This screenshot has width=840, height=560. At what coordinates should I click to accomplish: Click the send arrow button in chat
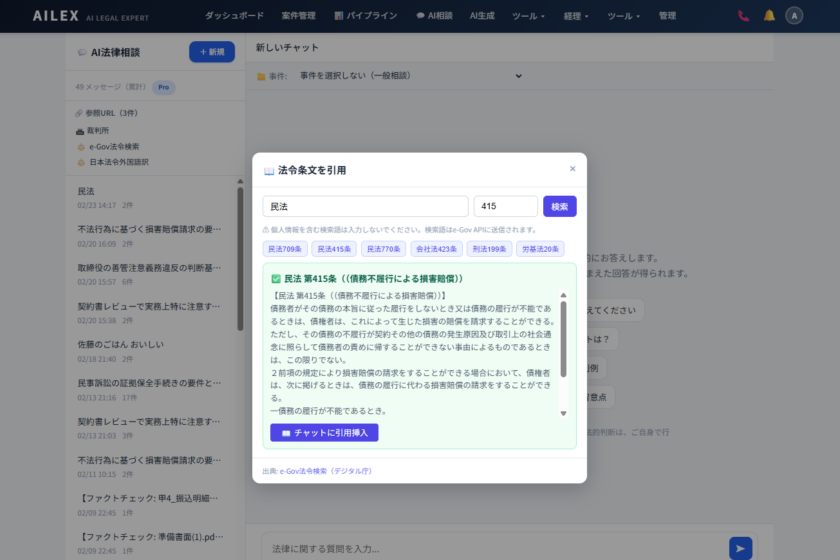(x=740, y=547)
